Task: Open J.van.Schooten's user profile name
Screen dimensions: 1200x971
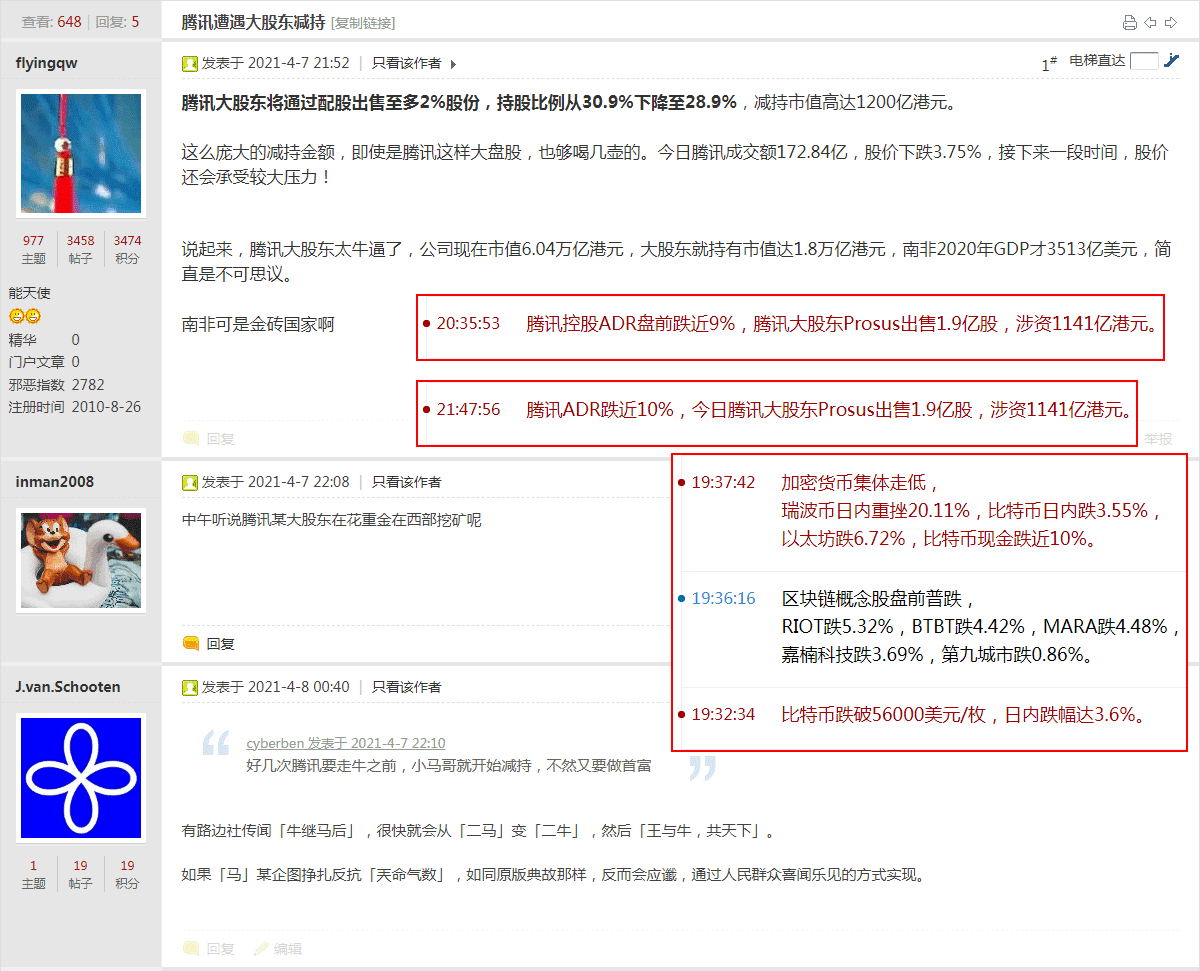Action: pyautogui.click(x=68, y=687)
